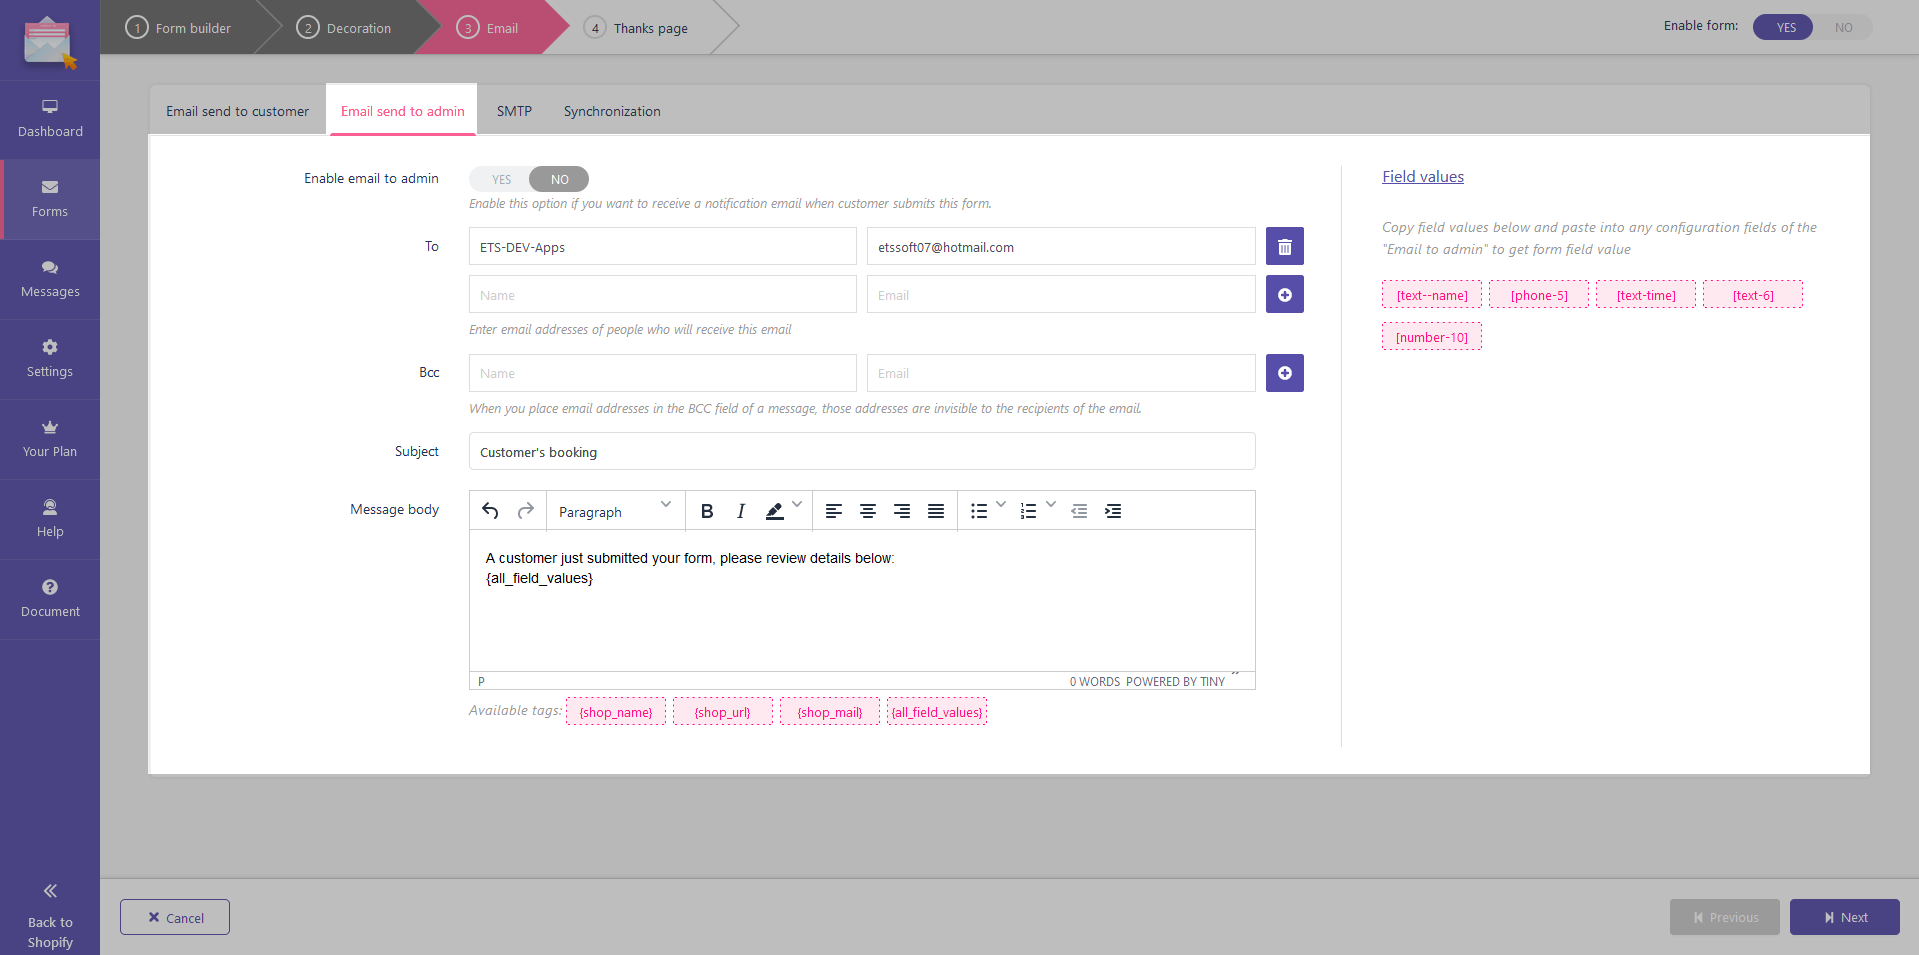Image resolution: width=1919 pixels, height=955 pixels.
Task: Switch Enable email to admin to NO
Action: coord(559,179)
